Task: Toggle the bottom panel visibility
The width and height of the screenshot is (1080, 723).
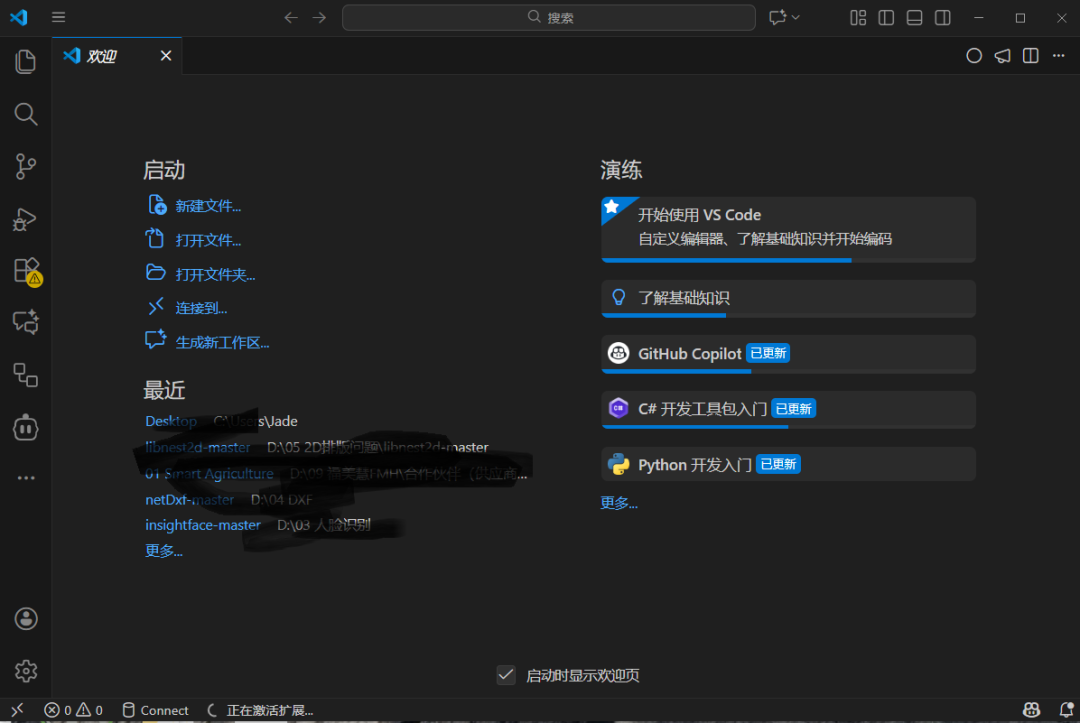Action: [914, 17]
